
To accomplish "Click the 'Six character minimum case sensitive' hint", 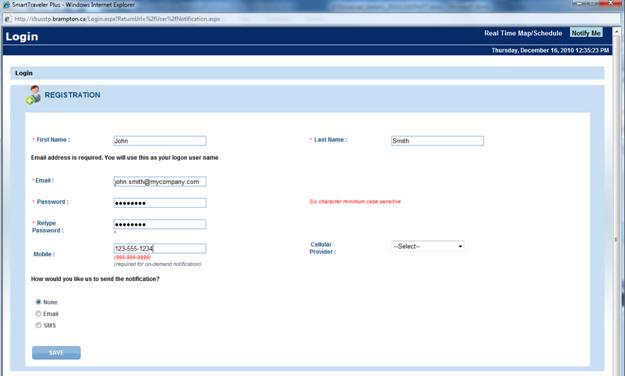I will [355, 201].
